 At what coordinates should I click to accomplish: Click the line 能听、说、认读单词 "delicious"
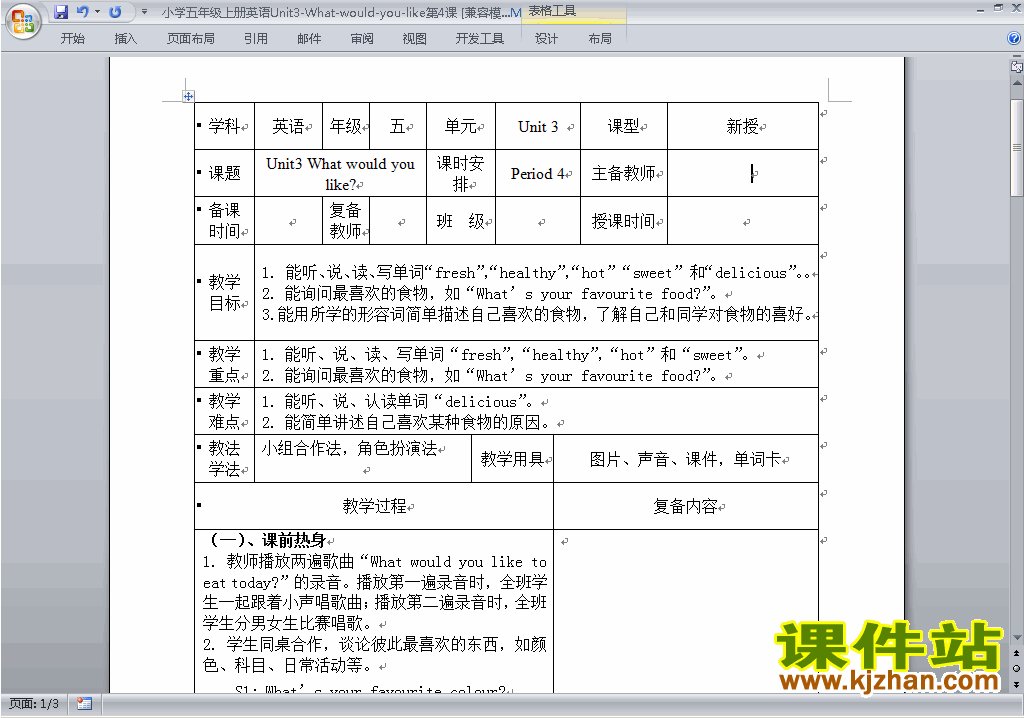[398, 401]
